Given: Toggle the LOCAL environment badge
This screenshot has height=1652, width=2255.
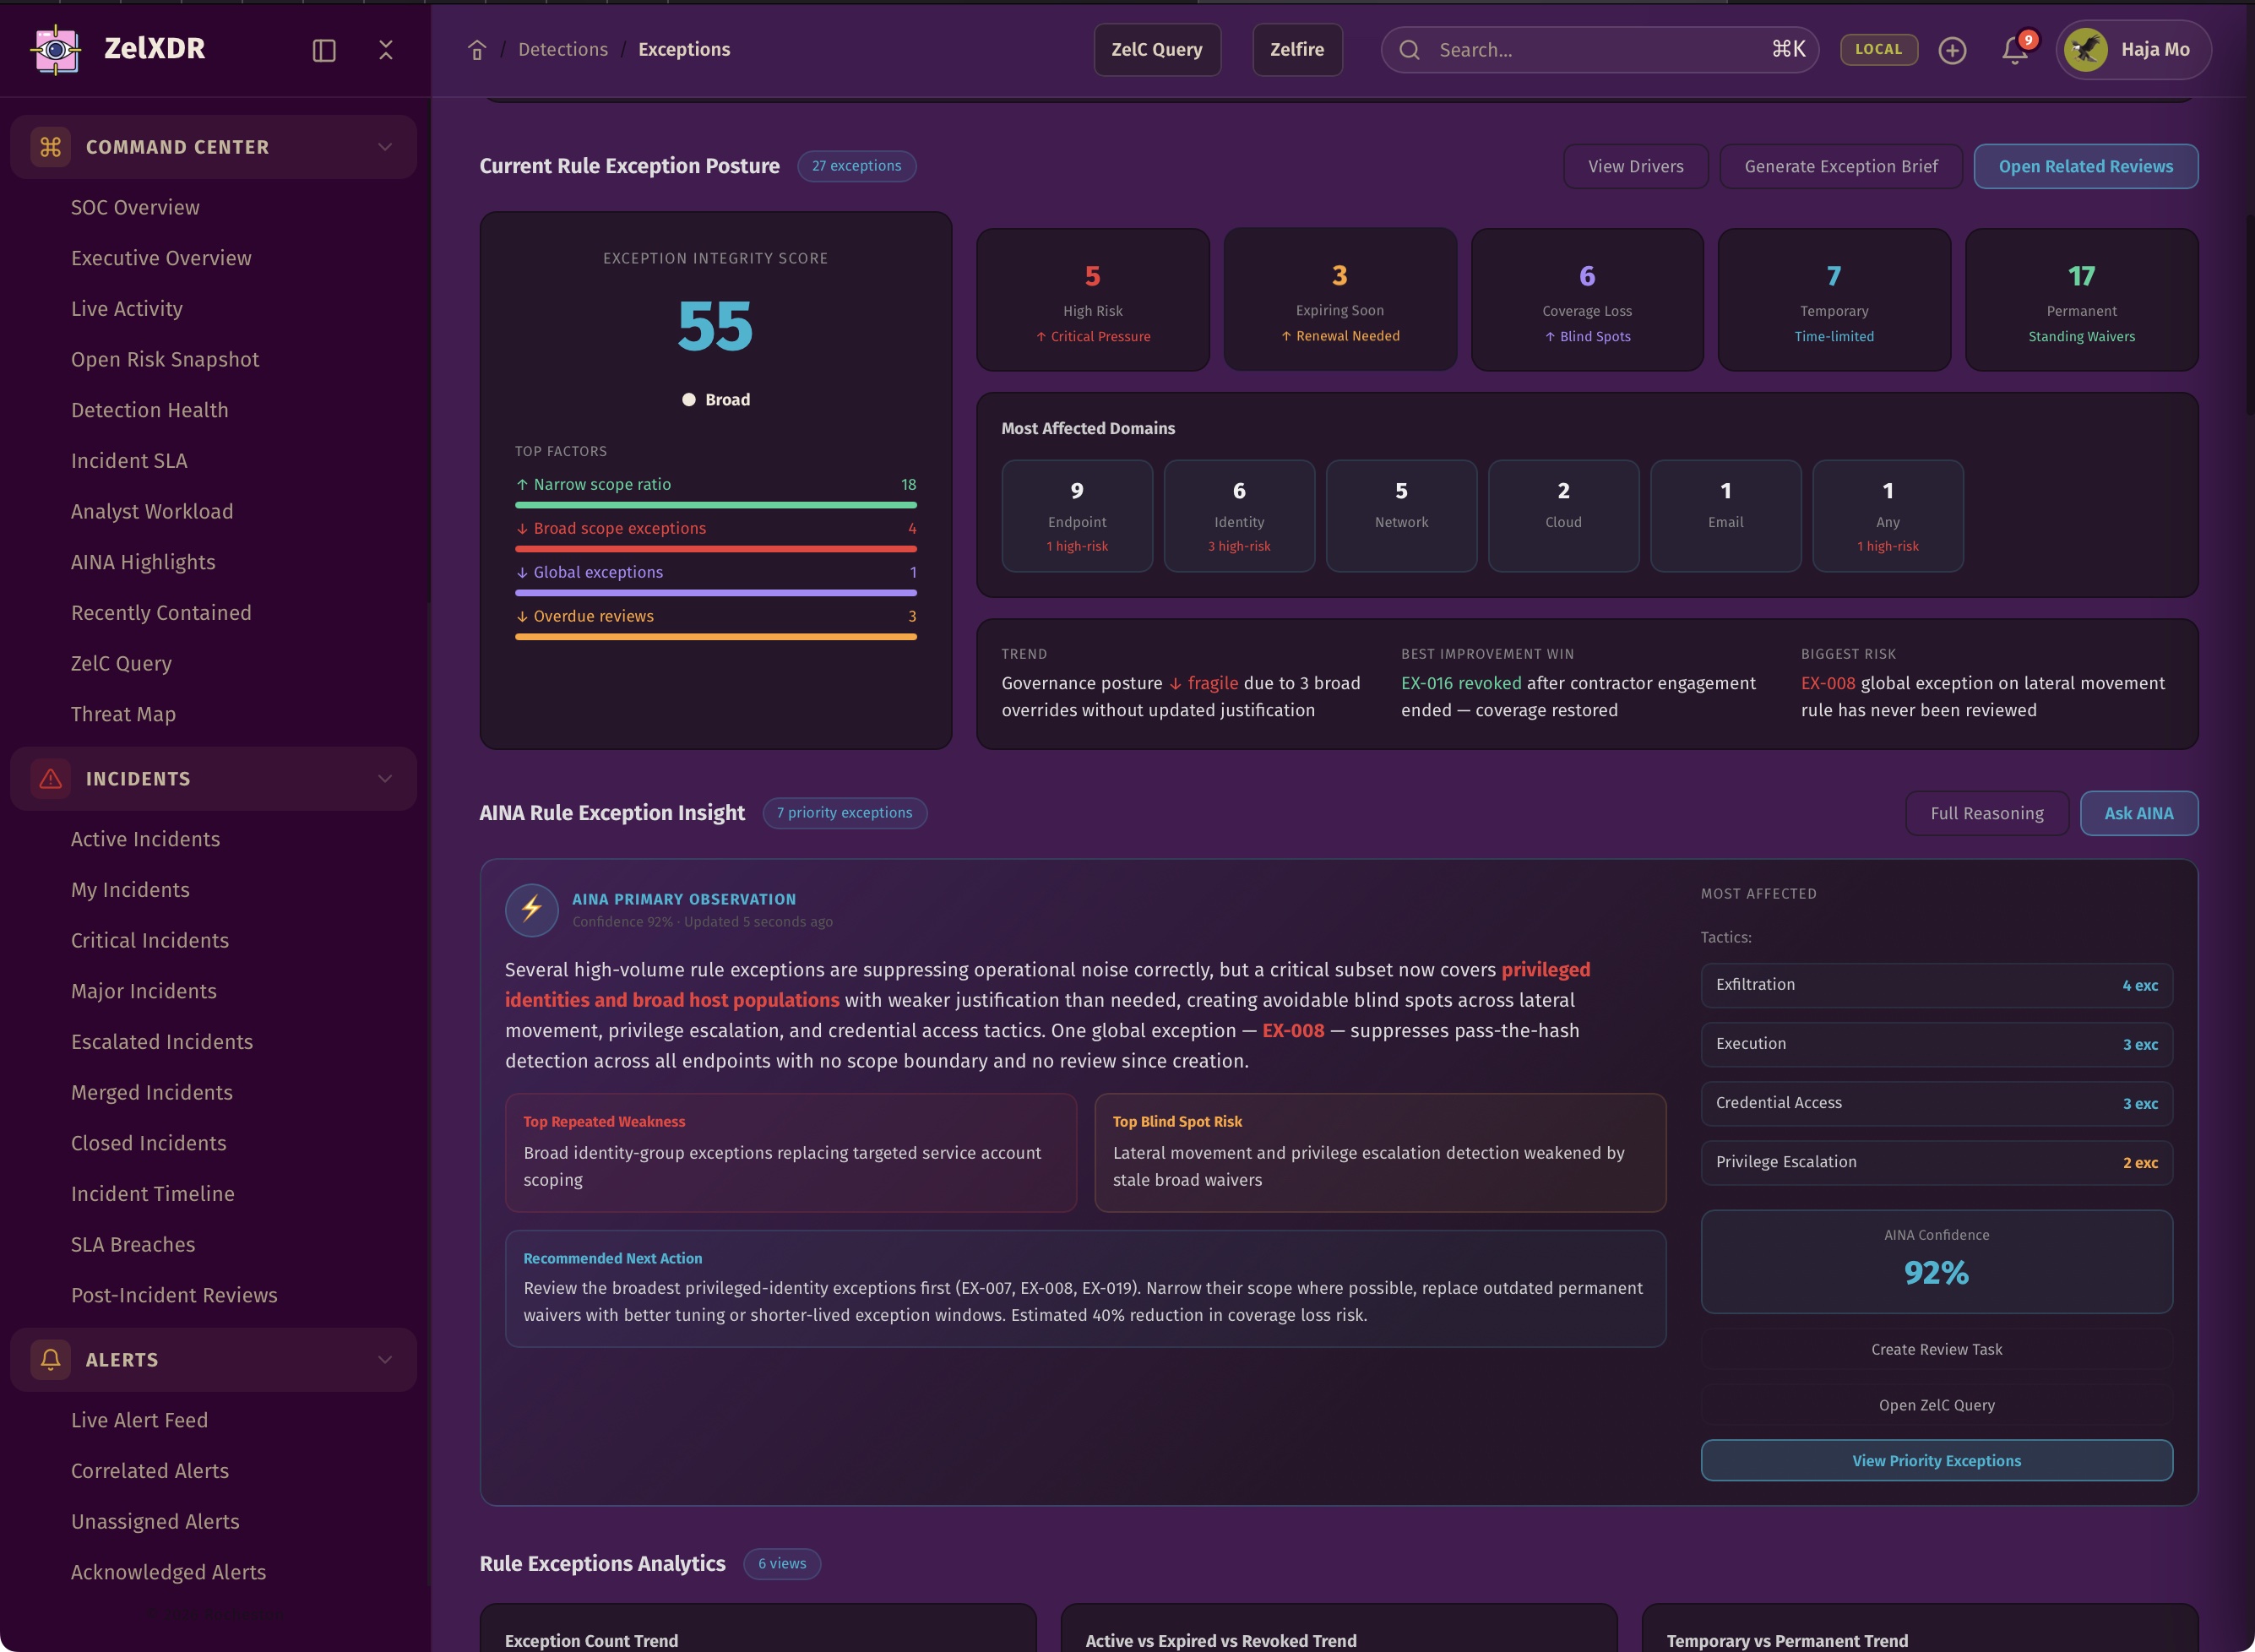Looking at the screenshot, I should coord(1878,49).
